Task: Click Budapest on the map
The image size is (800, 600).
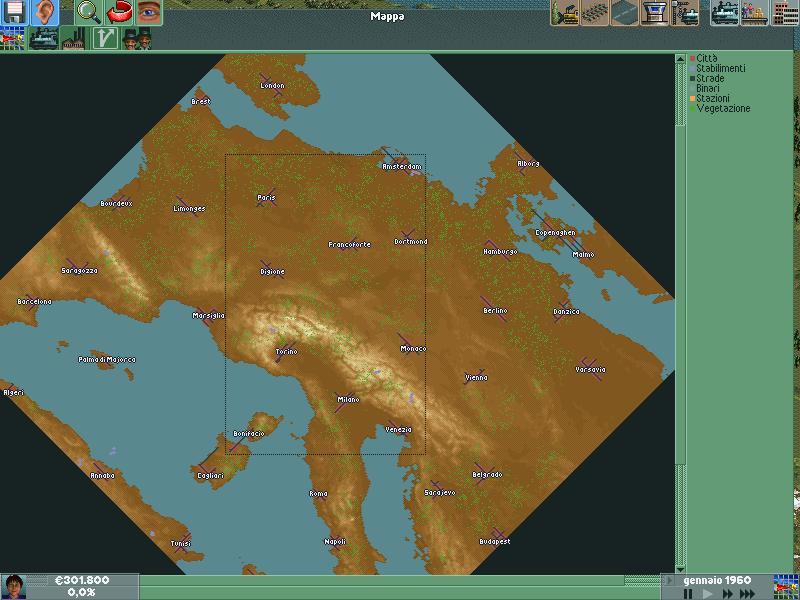Action: click(495, 542)
